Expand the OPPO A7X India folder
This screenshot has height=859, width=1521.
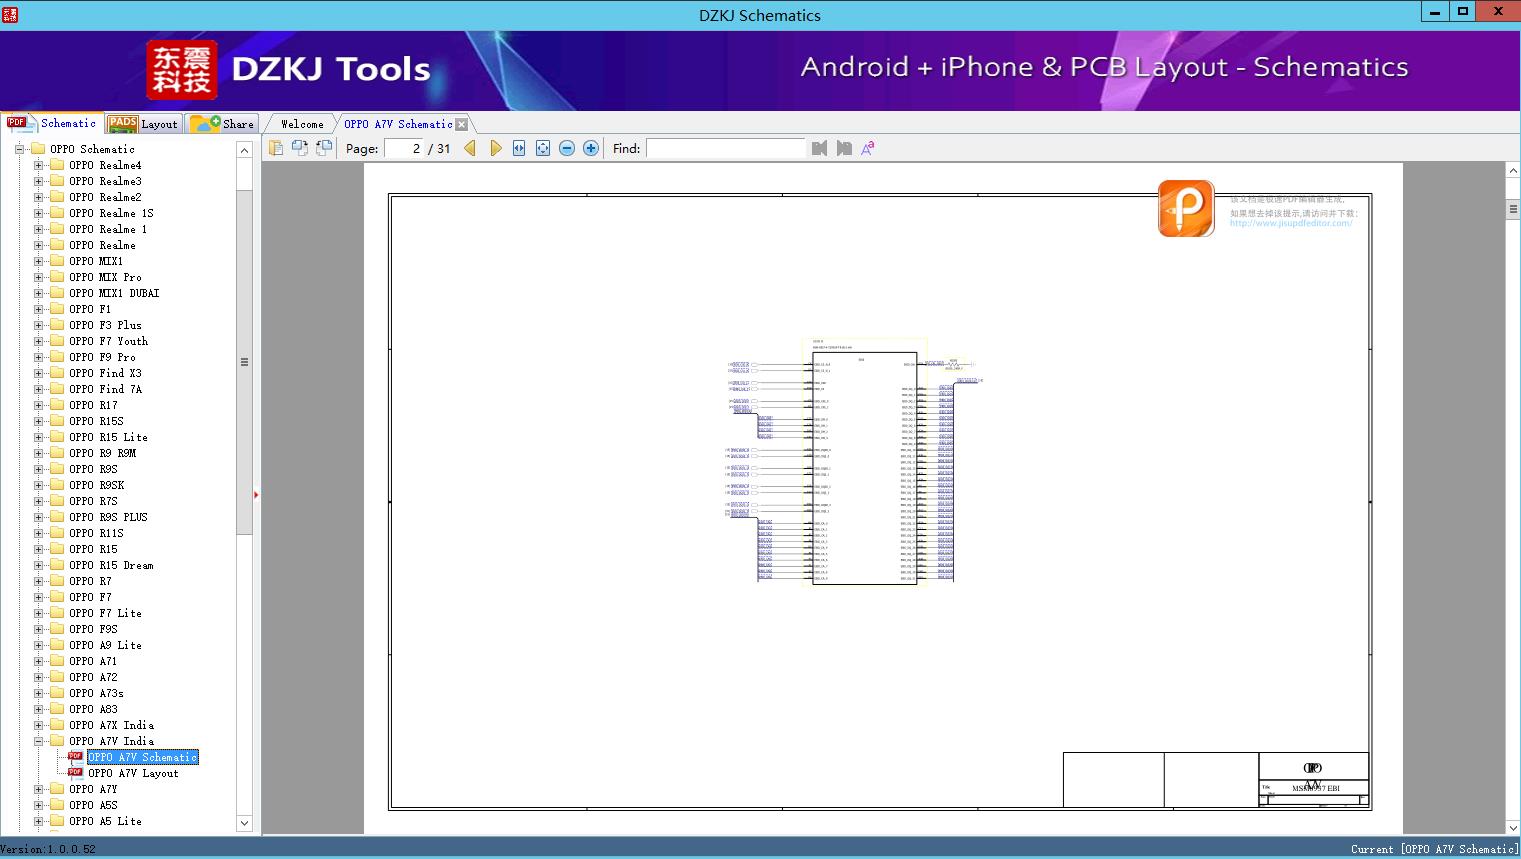pyautogui.click(x=38, y=725)
